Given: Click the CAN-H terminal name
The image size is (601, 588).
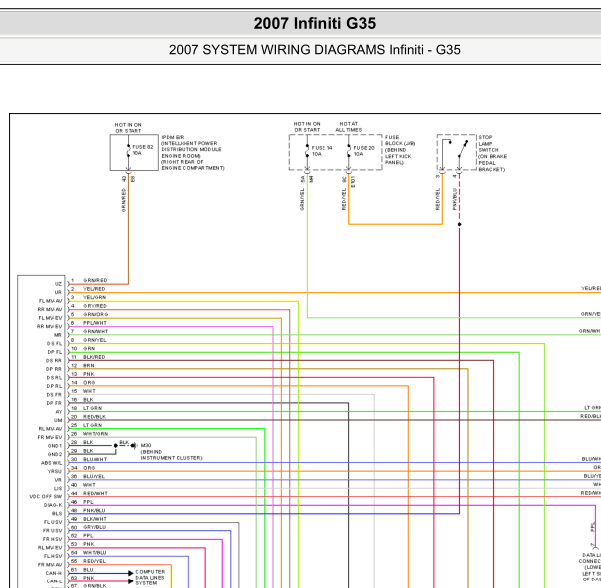Looking at the screenshot, I should (x=54, y=573).
